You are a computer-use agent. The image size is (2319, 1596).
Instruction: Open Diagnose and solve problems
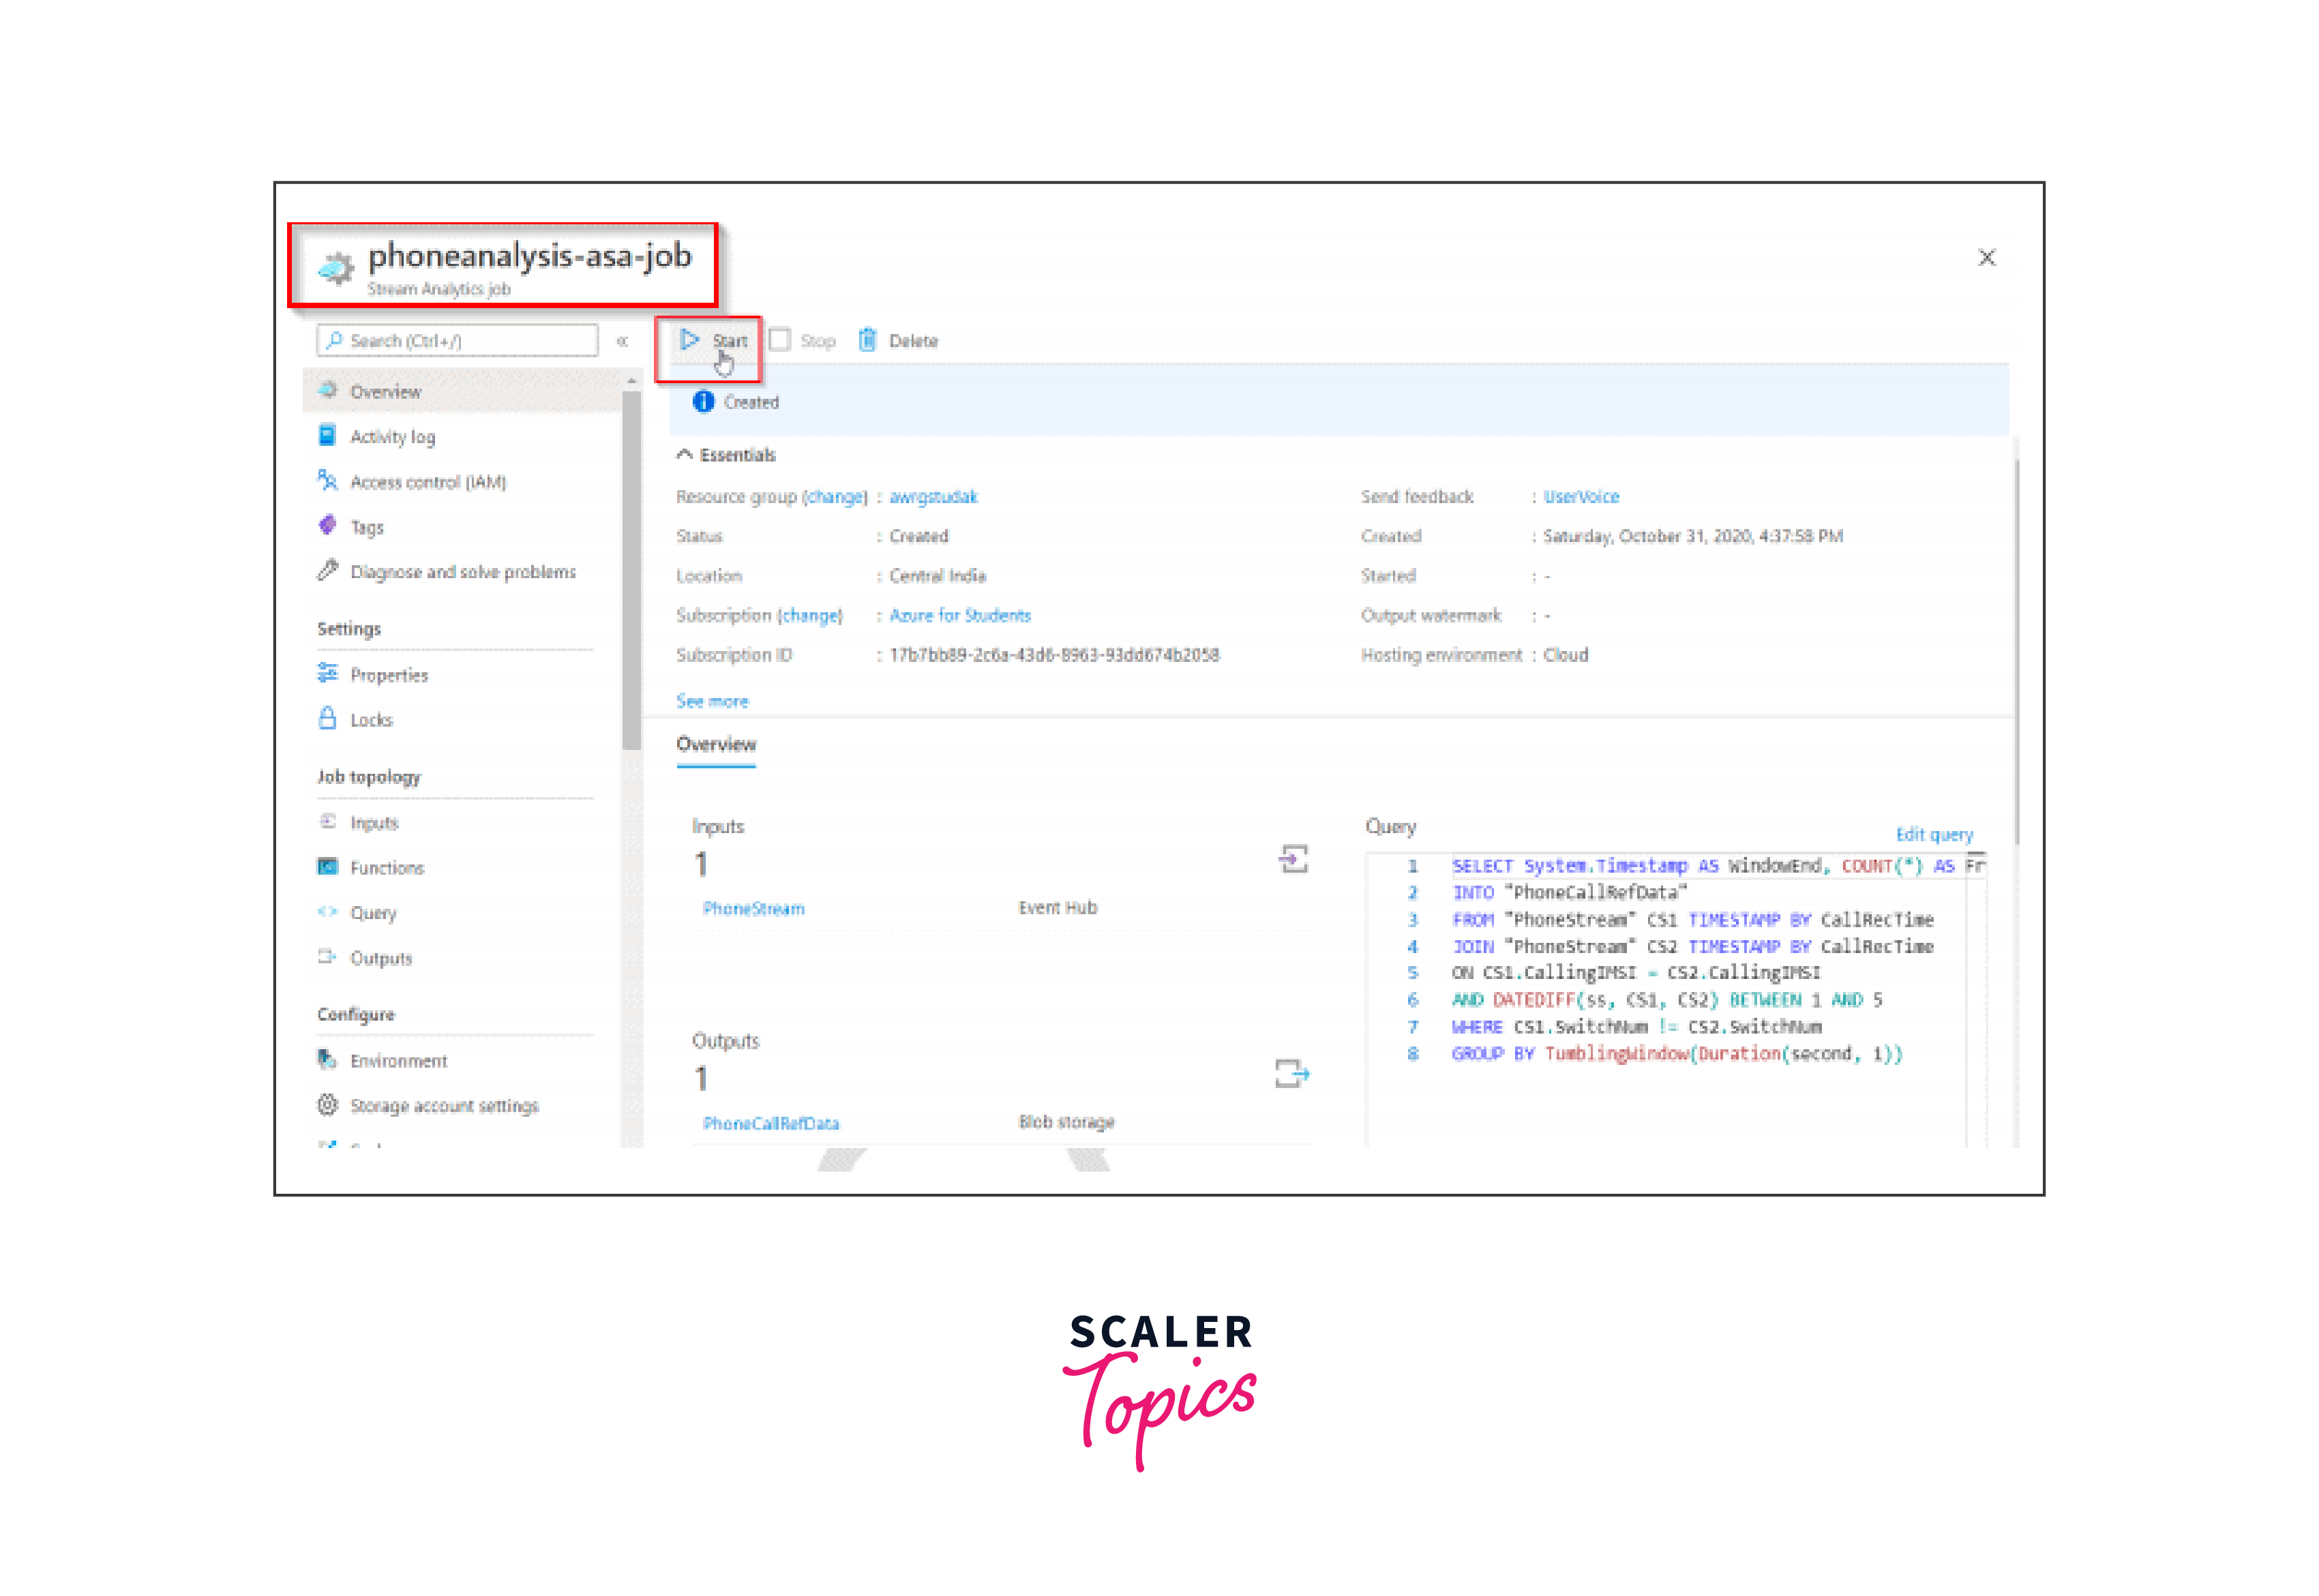tap(462, 572)
